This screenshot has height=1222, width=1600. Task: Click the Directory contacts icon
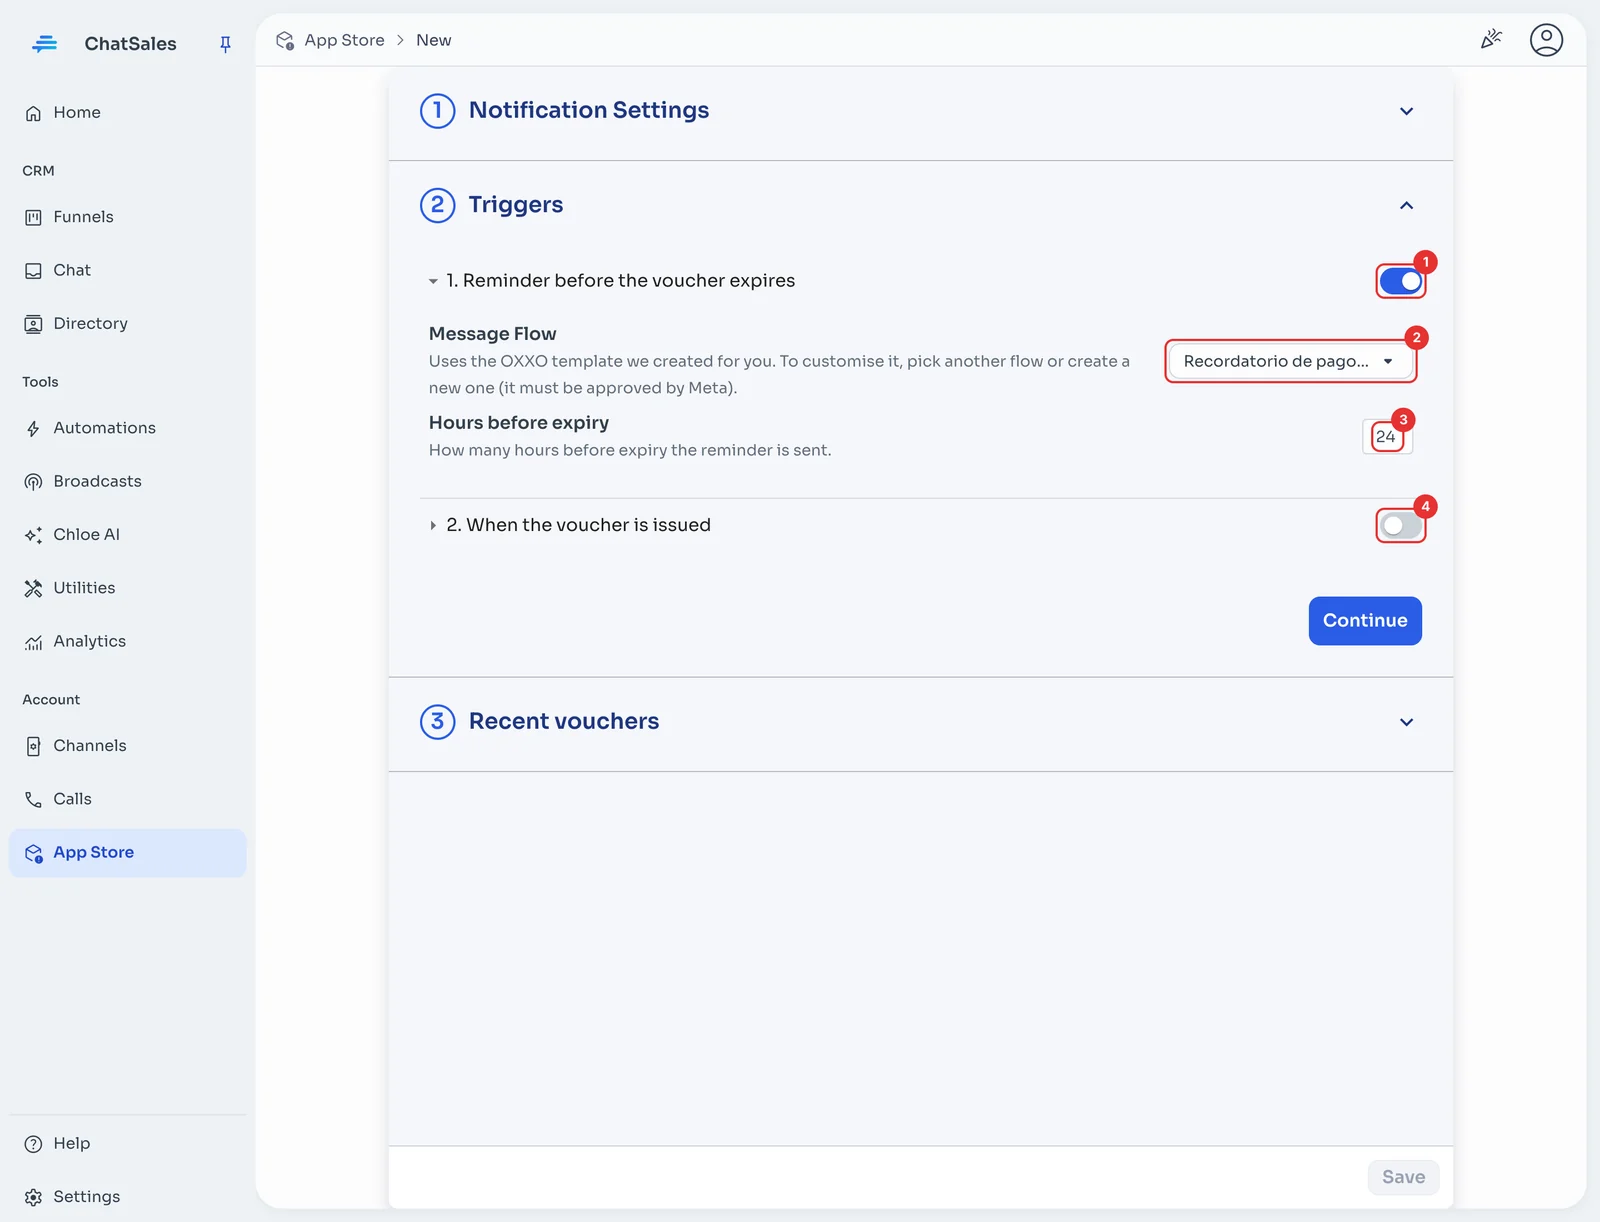33,324
